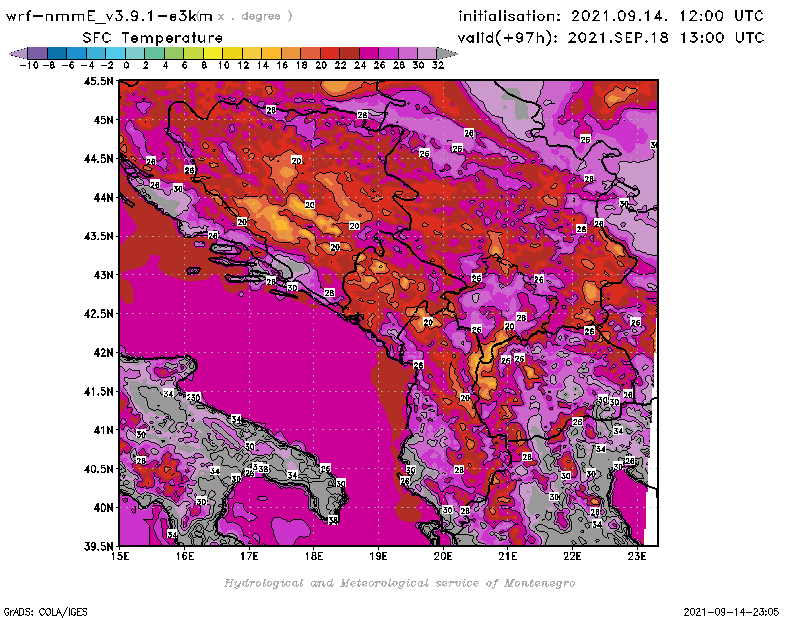Click the '41.5N' latitude label
The image size is (800, 618).
pos(98,391)
